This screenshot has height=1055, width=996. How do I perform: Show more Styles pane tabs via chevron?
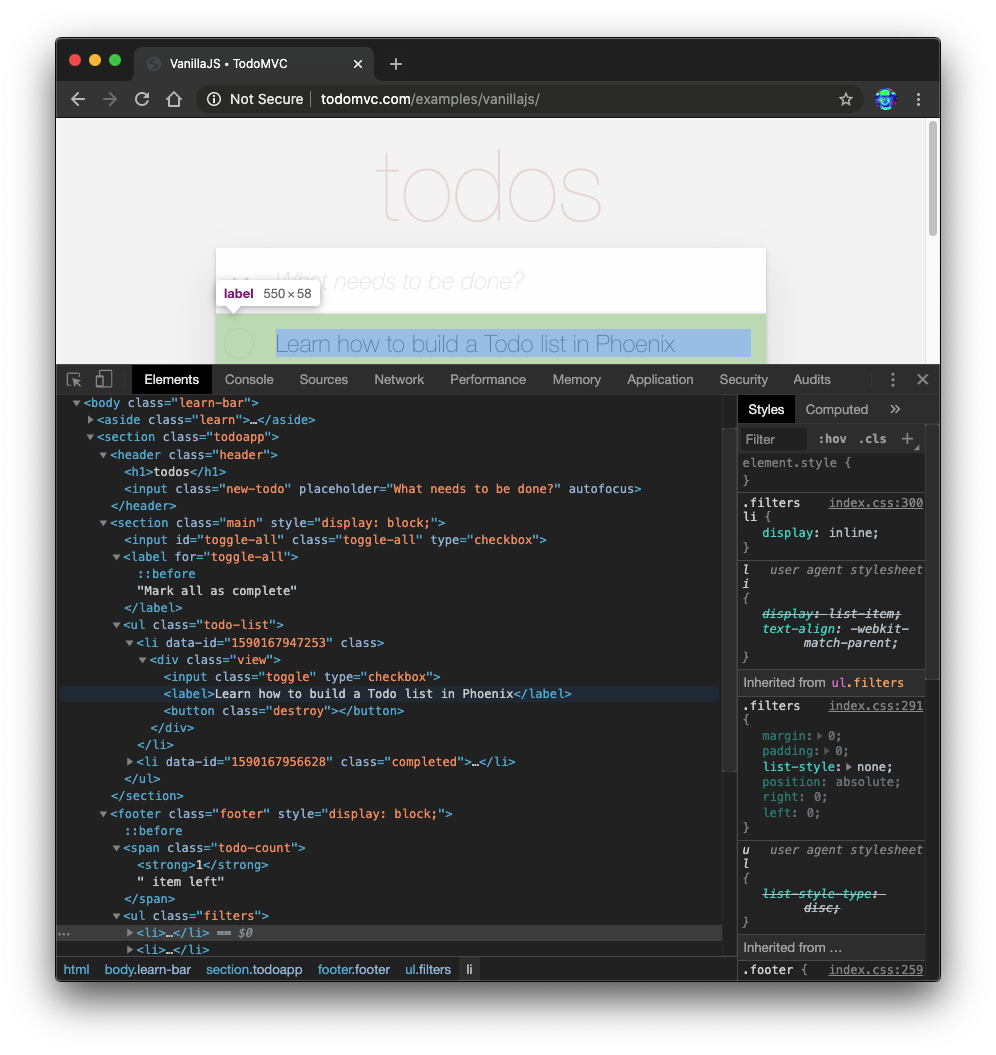[895, 409]
